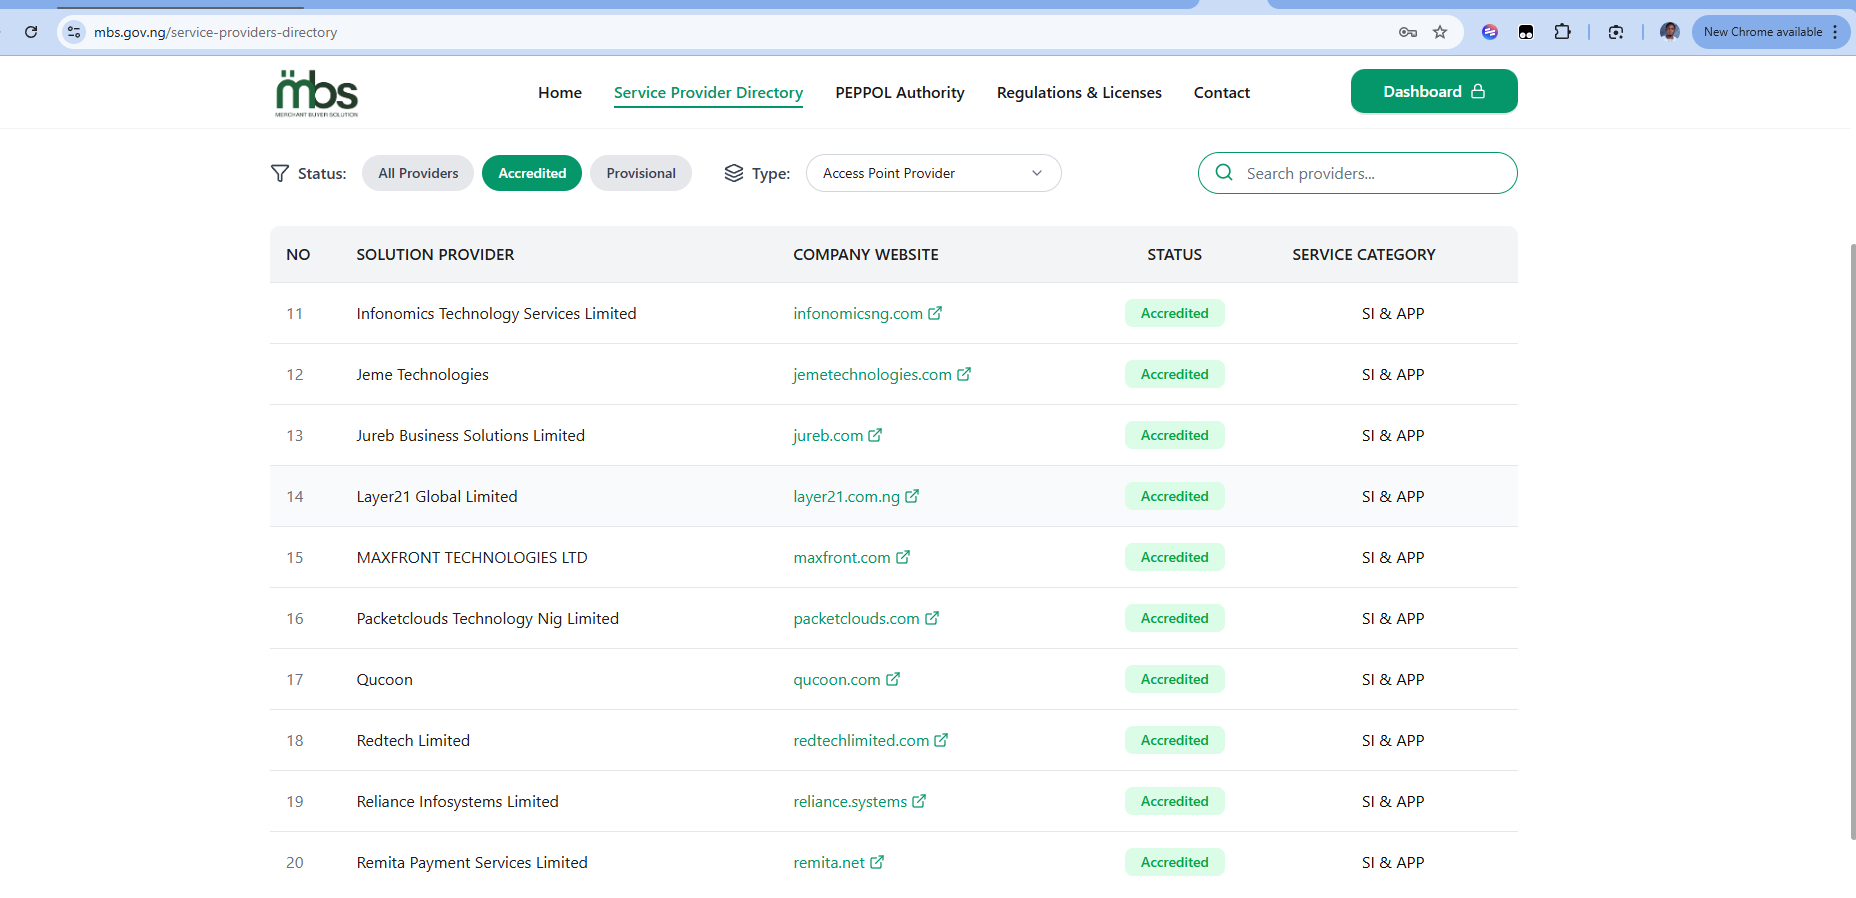This screenshot has width=1856, height=898.
Task: Open the Dashboard button
Action: coord(1433,91)
